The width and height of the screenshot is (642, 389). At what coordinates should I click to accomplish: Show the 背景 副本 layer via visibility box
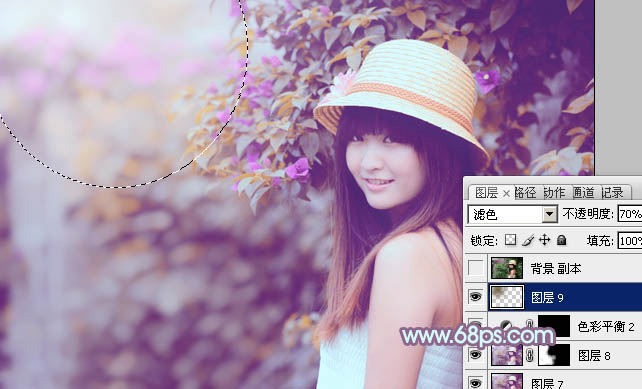pyautogui.click(x=475, y=268)
